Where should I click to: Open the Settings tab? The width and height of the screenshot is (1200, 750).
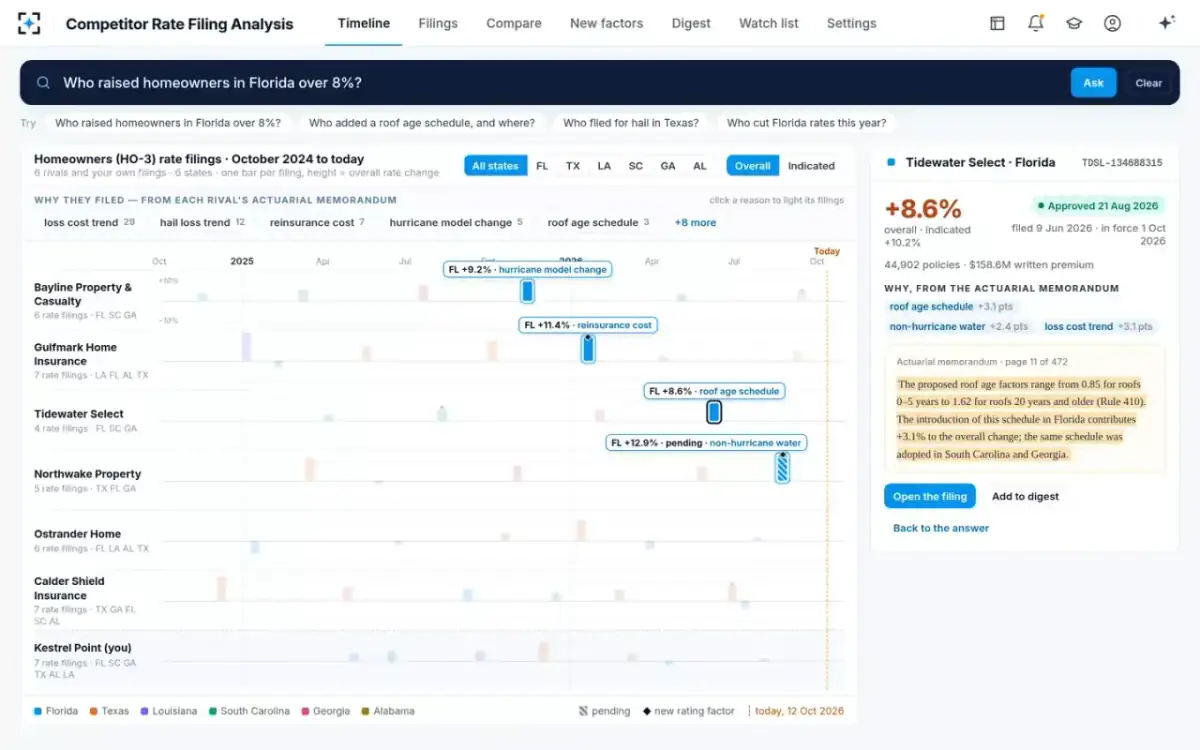point(852,23)
